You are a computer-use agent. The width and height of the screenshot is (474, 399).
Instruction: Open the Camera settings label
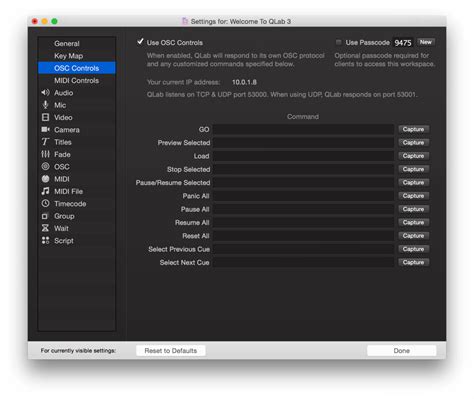point(67,130)
